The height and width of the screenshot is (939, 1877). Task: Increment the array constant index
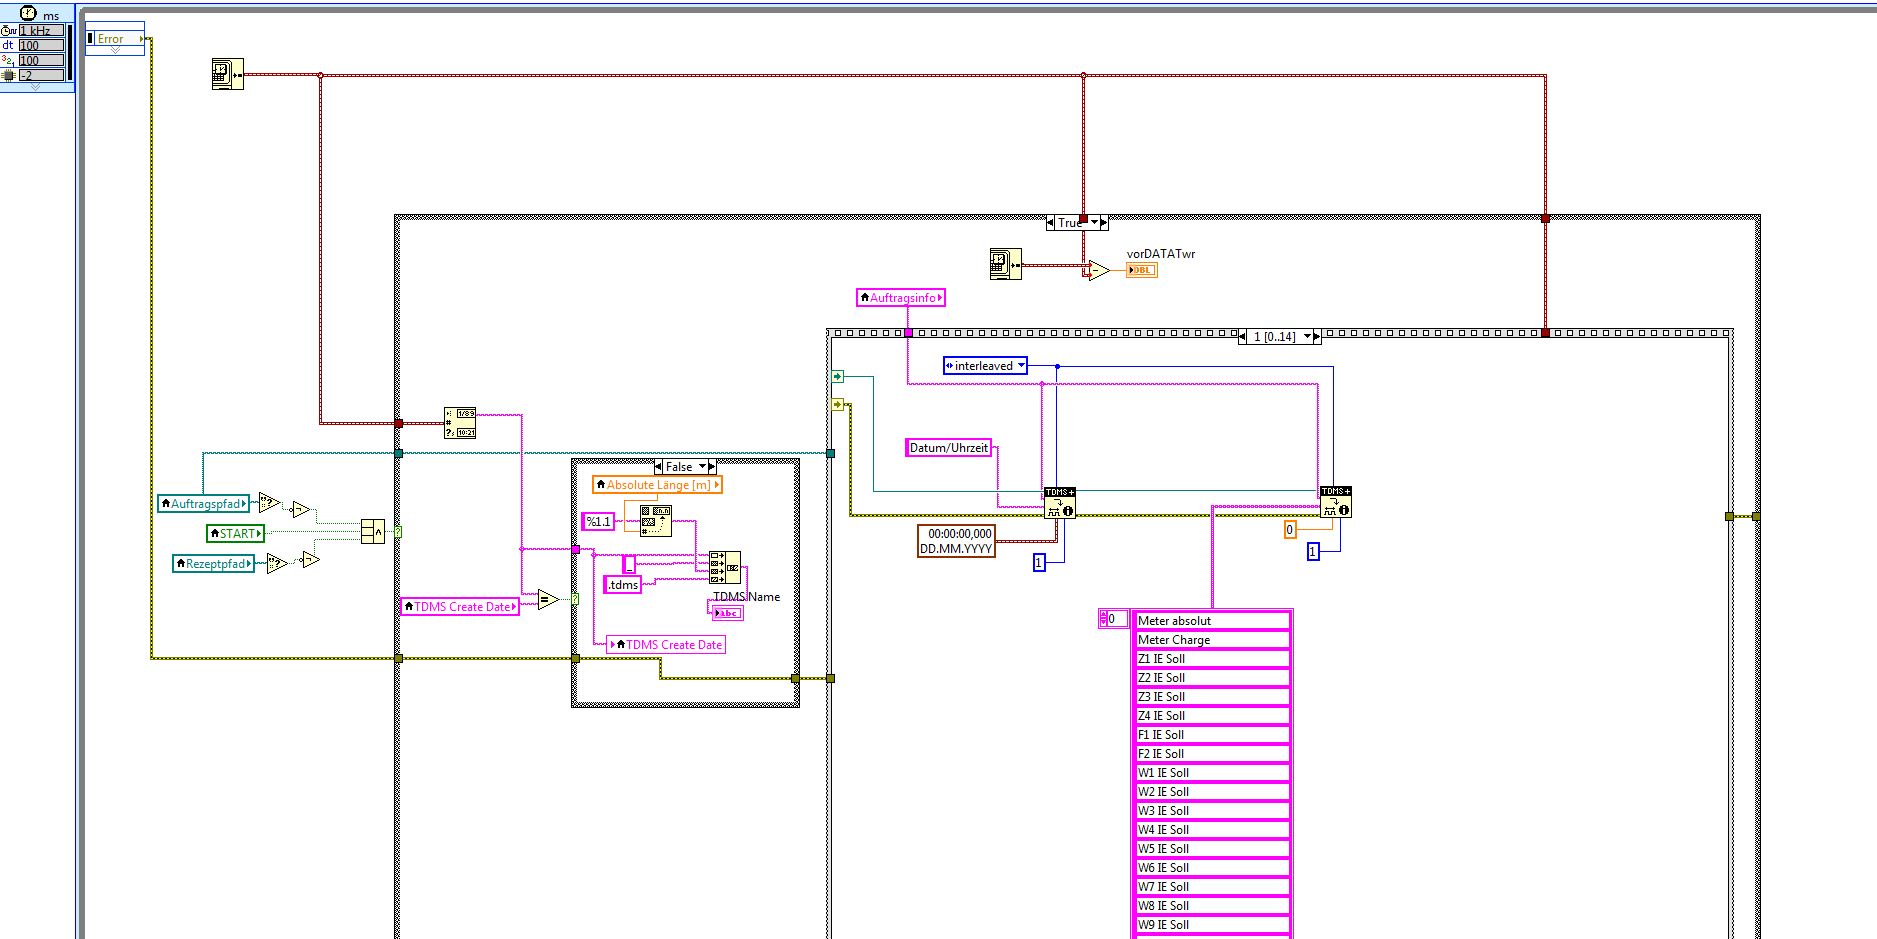tap(1103, 615)
